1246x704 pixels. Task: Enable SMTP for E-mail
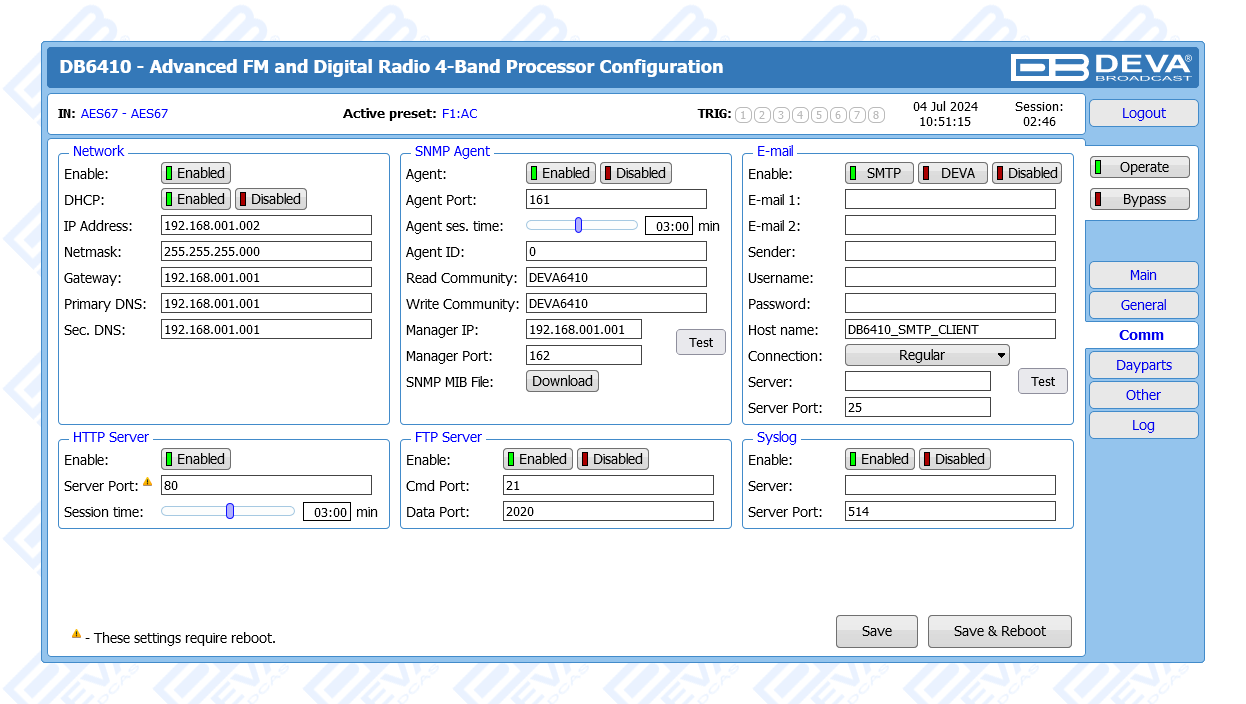[879, 173]
